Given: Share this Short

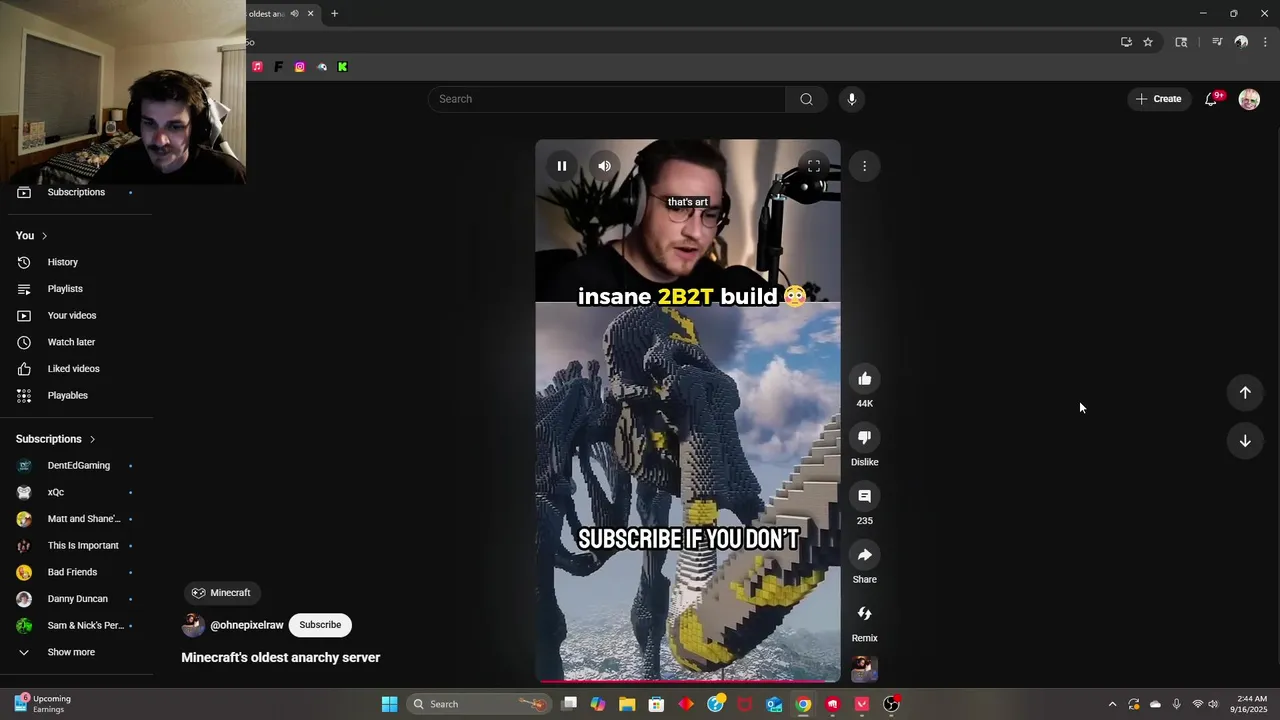Looking at the screenshot, I should (x=865, y=555).
